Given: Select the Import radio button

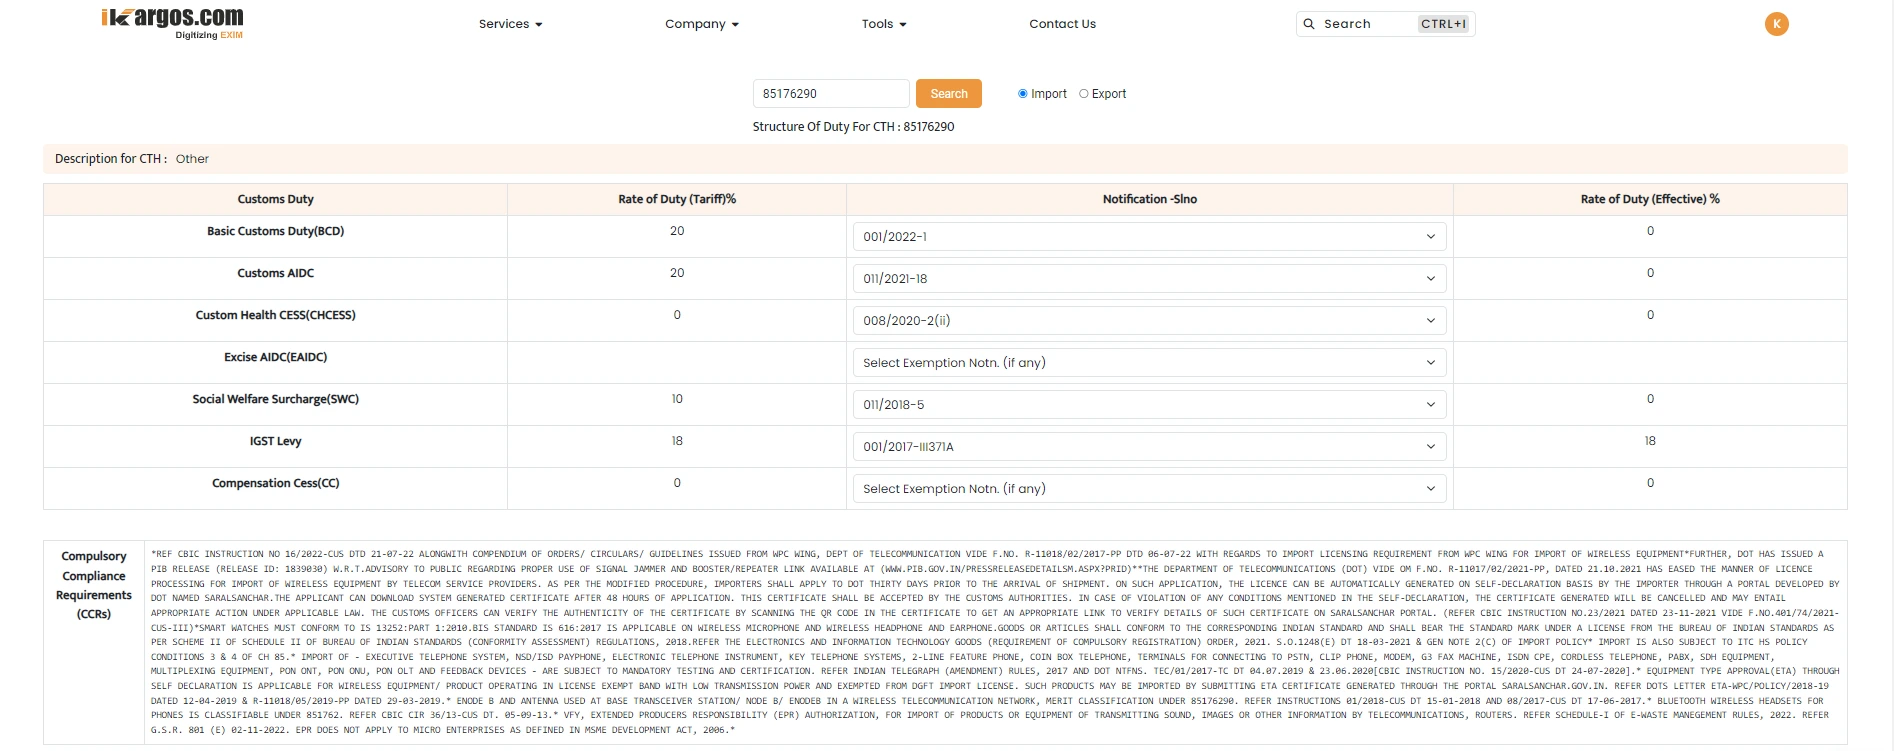Looking at the screenshot, I should 1022,94.
